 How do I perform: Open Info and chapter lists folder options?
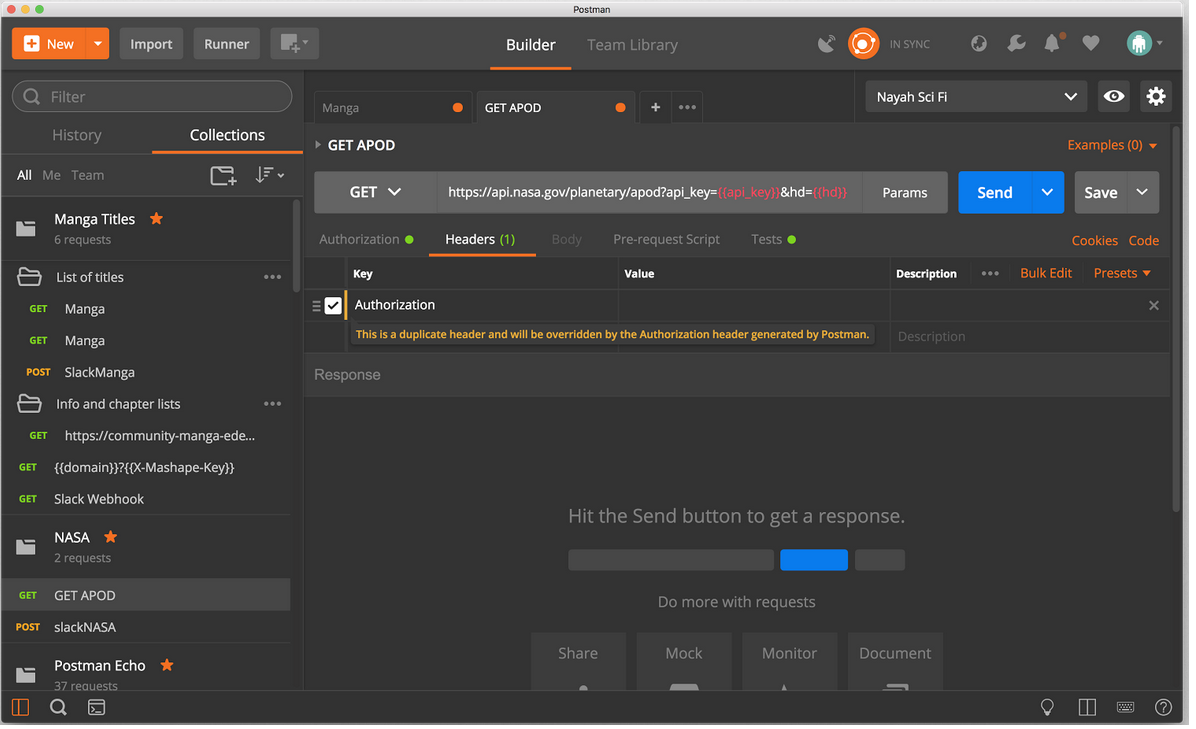(x=272, y=404)
